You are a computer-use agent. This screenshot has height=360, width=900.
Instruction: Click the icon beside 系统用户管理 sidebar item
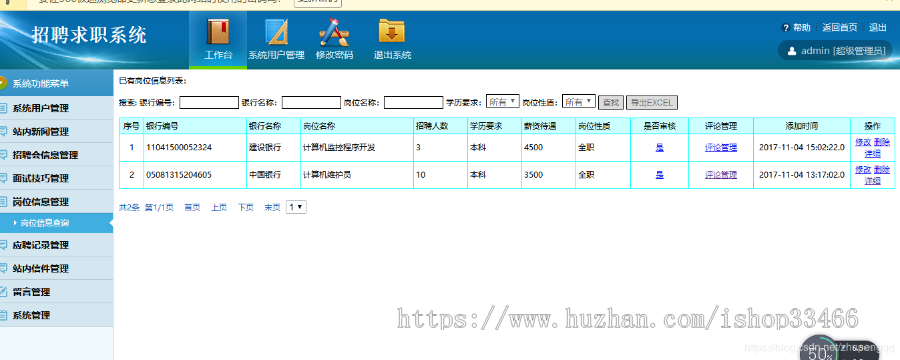pyautogui.click(x=3, y=108)
